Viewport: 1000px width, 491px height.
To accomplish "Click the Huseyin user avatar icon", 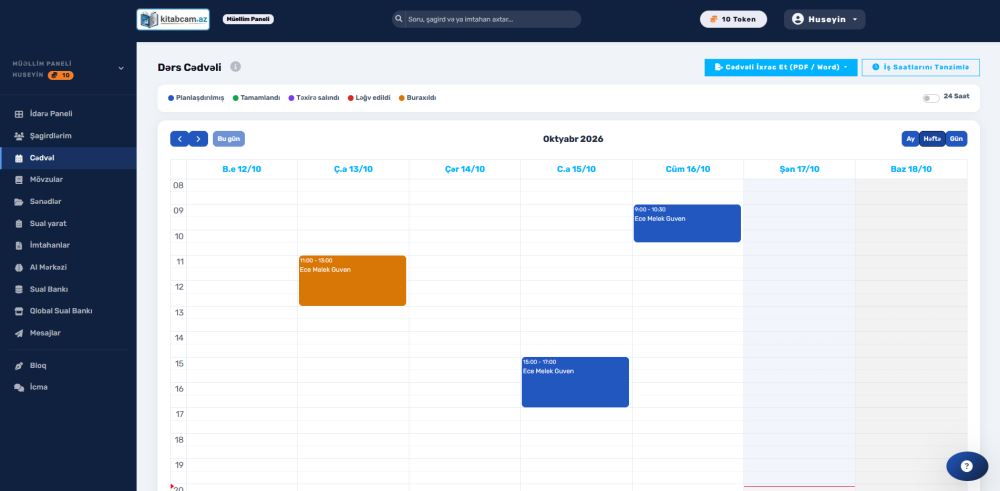I will (x=797, y=19).
